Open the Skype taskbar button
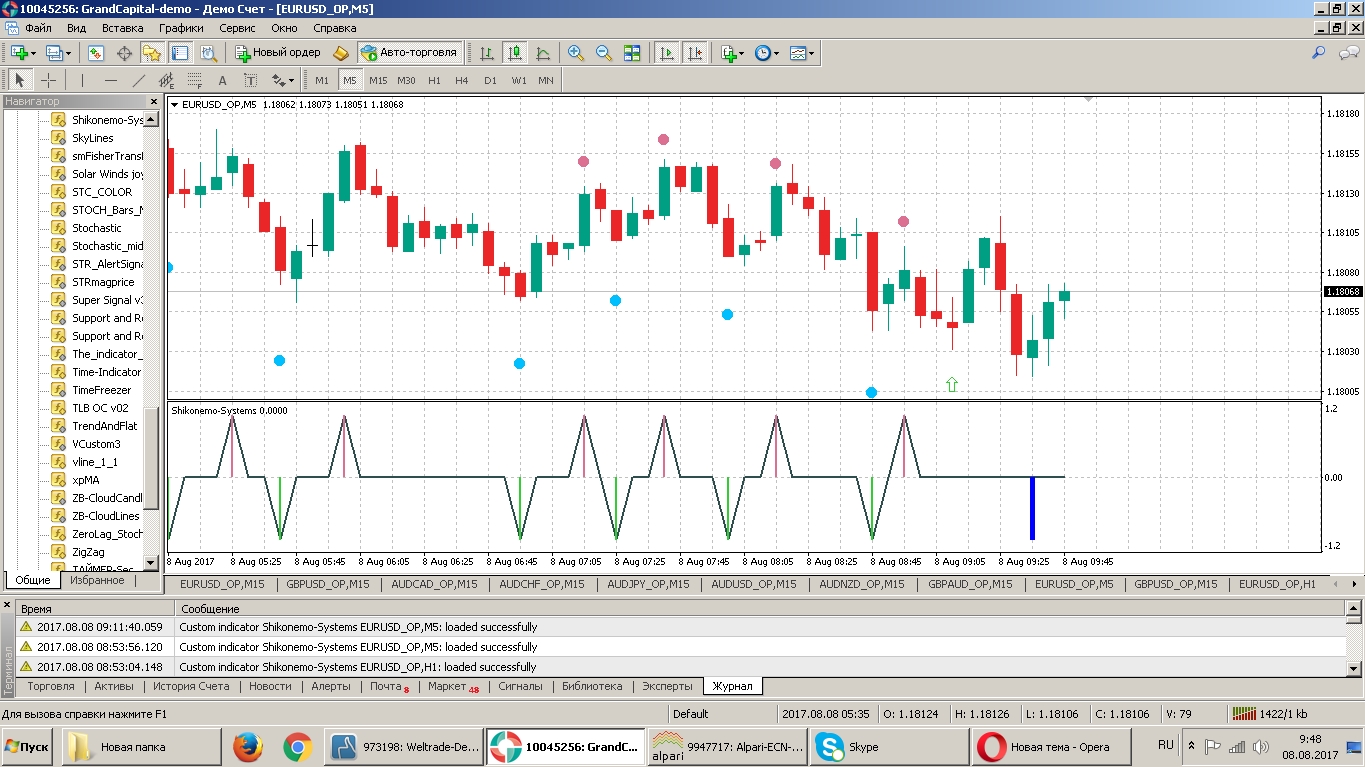Viewport: 1365px width, 767px height. tap(888, 747)
